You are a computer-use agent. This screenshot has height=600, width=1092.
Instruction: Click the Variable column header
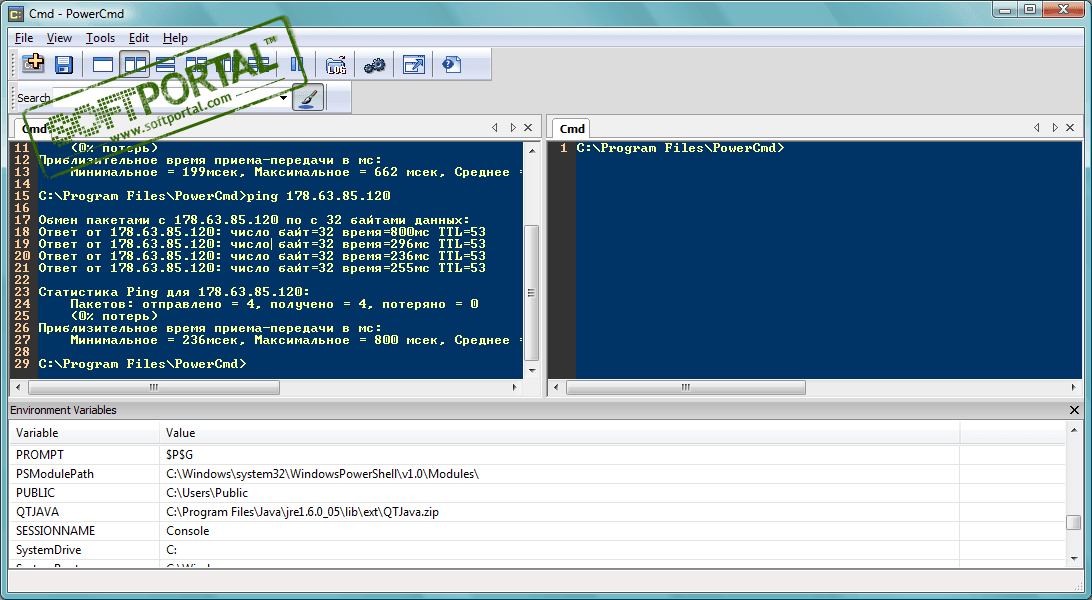click(x=84, y=433)
